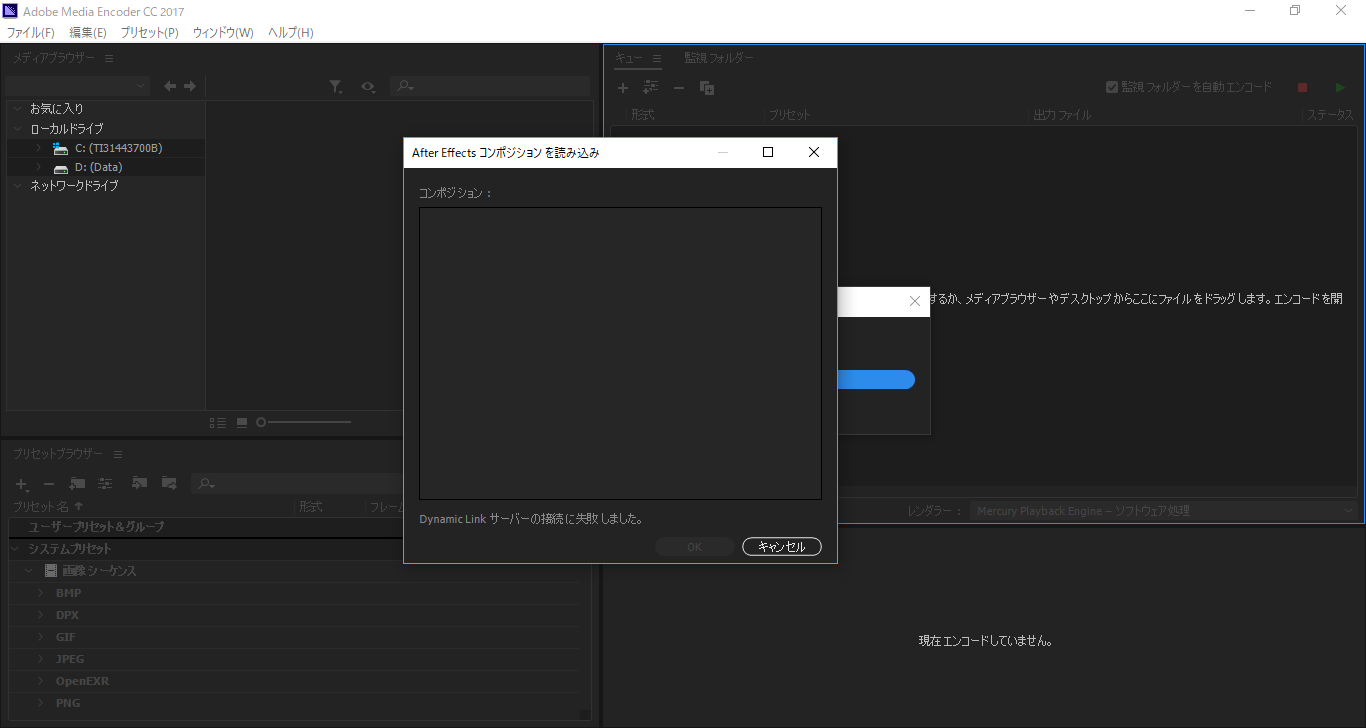Screen dimensions: 1366x728
Task: Switch Media Browser to thumbnail view
Action: (x=242, y=423)
